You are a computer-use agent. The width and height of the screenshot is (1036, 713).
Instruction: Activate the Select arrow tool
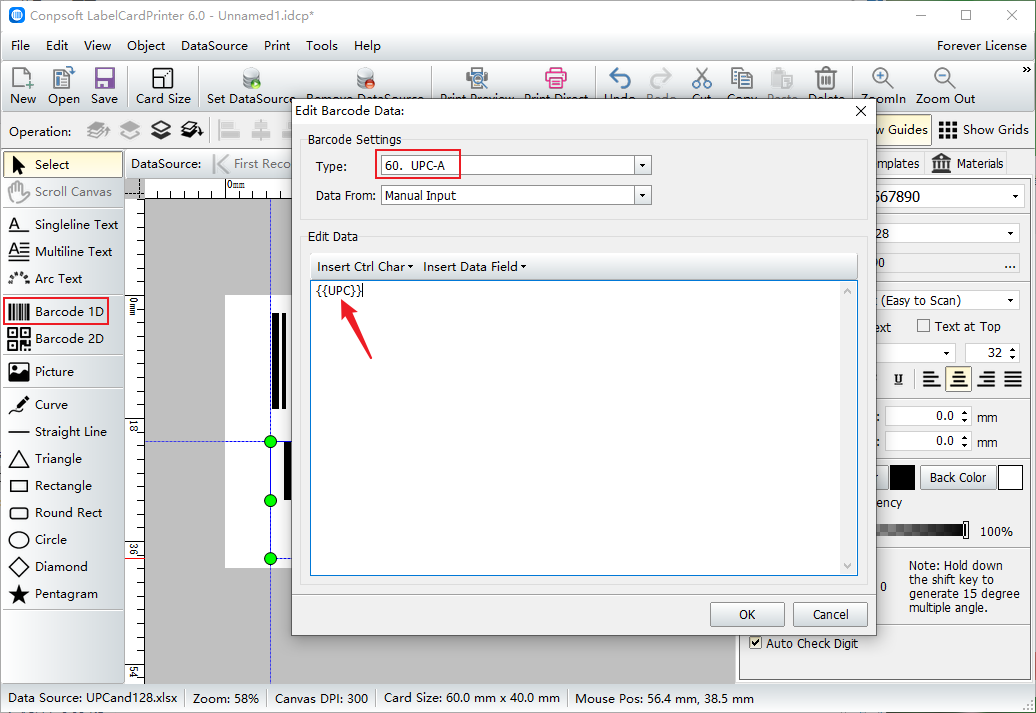click(63, 165)
